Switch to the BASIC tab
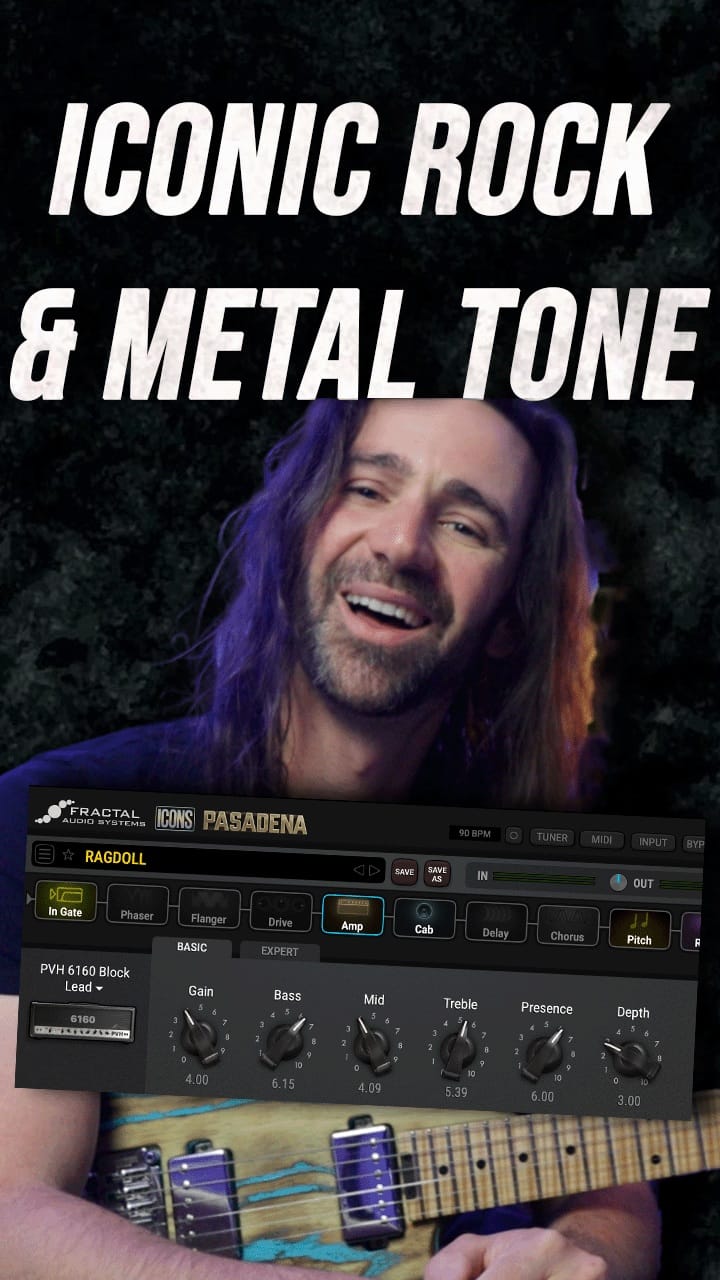Viewport: 720px width, 1280px height. [192, 946]
